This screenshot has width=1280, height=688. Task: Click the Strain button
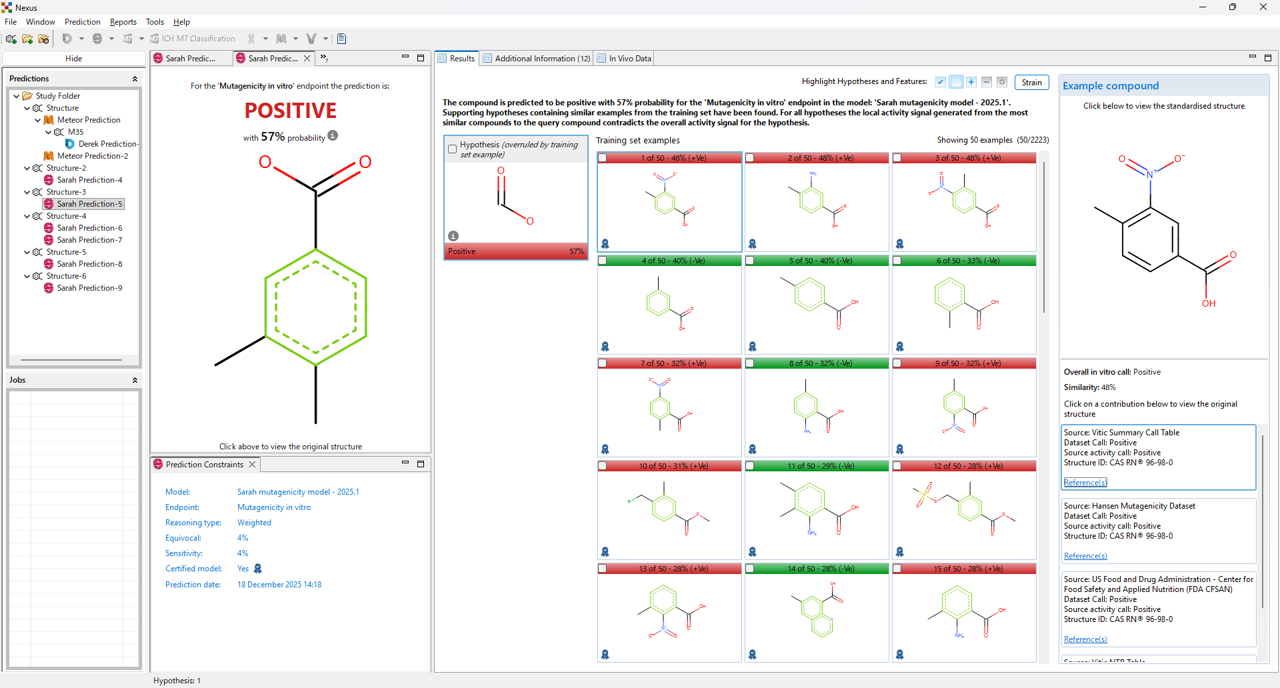(1031, 82)
